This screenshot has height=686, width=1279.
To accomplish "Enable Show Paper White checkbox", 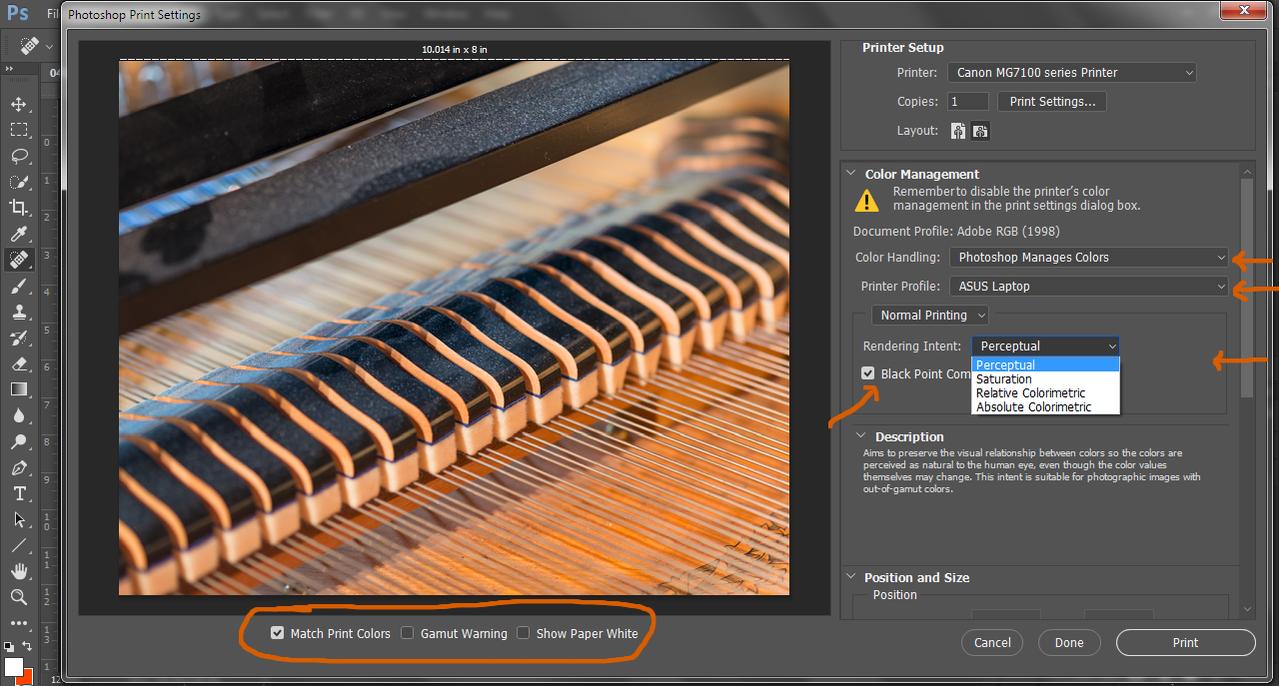I will point(523,633).
